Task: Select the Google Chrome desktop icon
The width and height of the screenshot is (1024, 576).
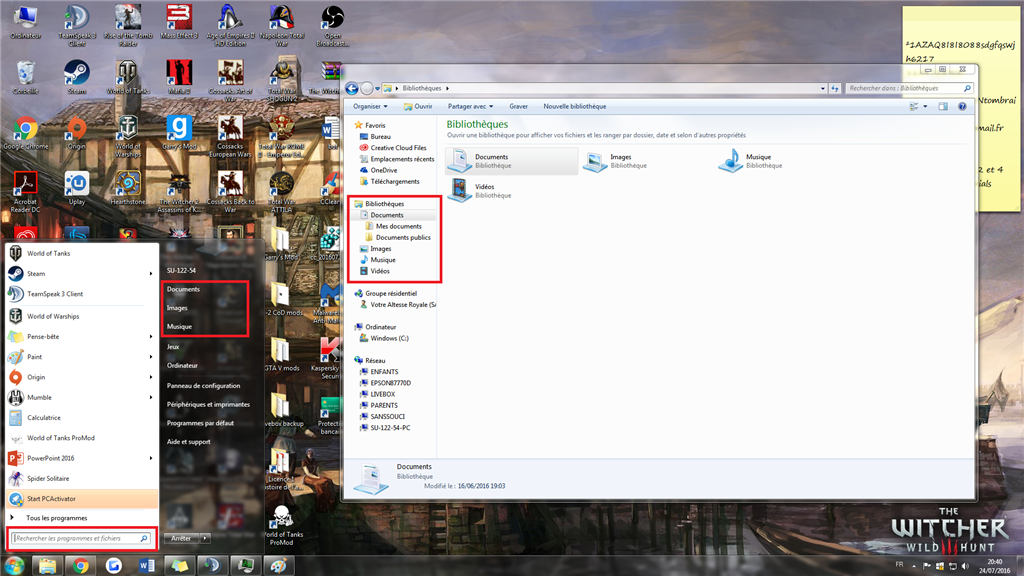Action: click(x=25, y=133)
